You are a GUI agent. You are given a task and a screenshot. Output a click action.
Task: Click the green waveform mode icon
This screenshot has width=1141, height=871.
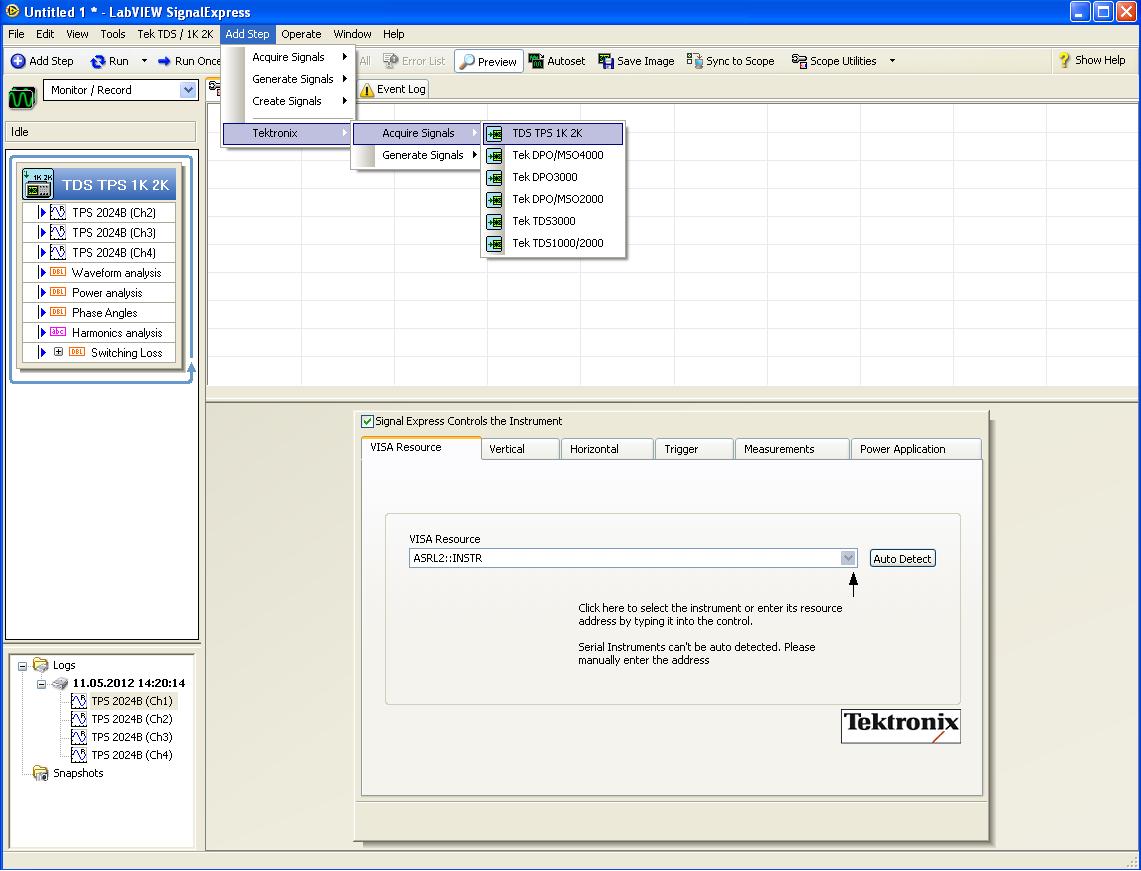tap(22, 98)
